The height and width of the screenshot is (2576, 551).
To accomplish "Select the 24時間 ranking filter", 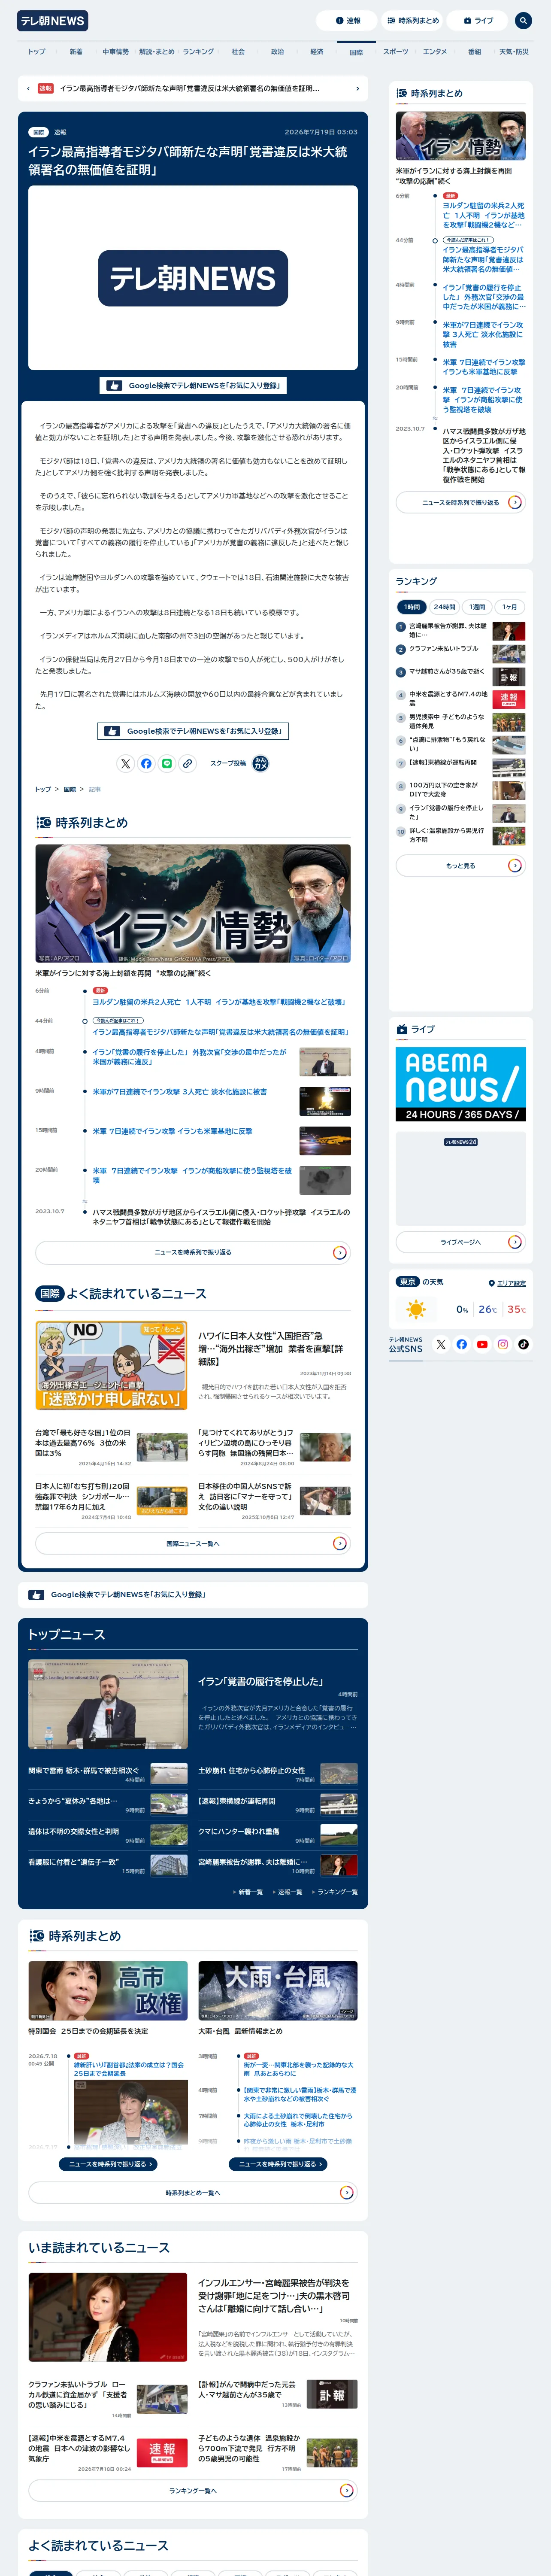I will [444, 607].
